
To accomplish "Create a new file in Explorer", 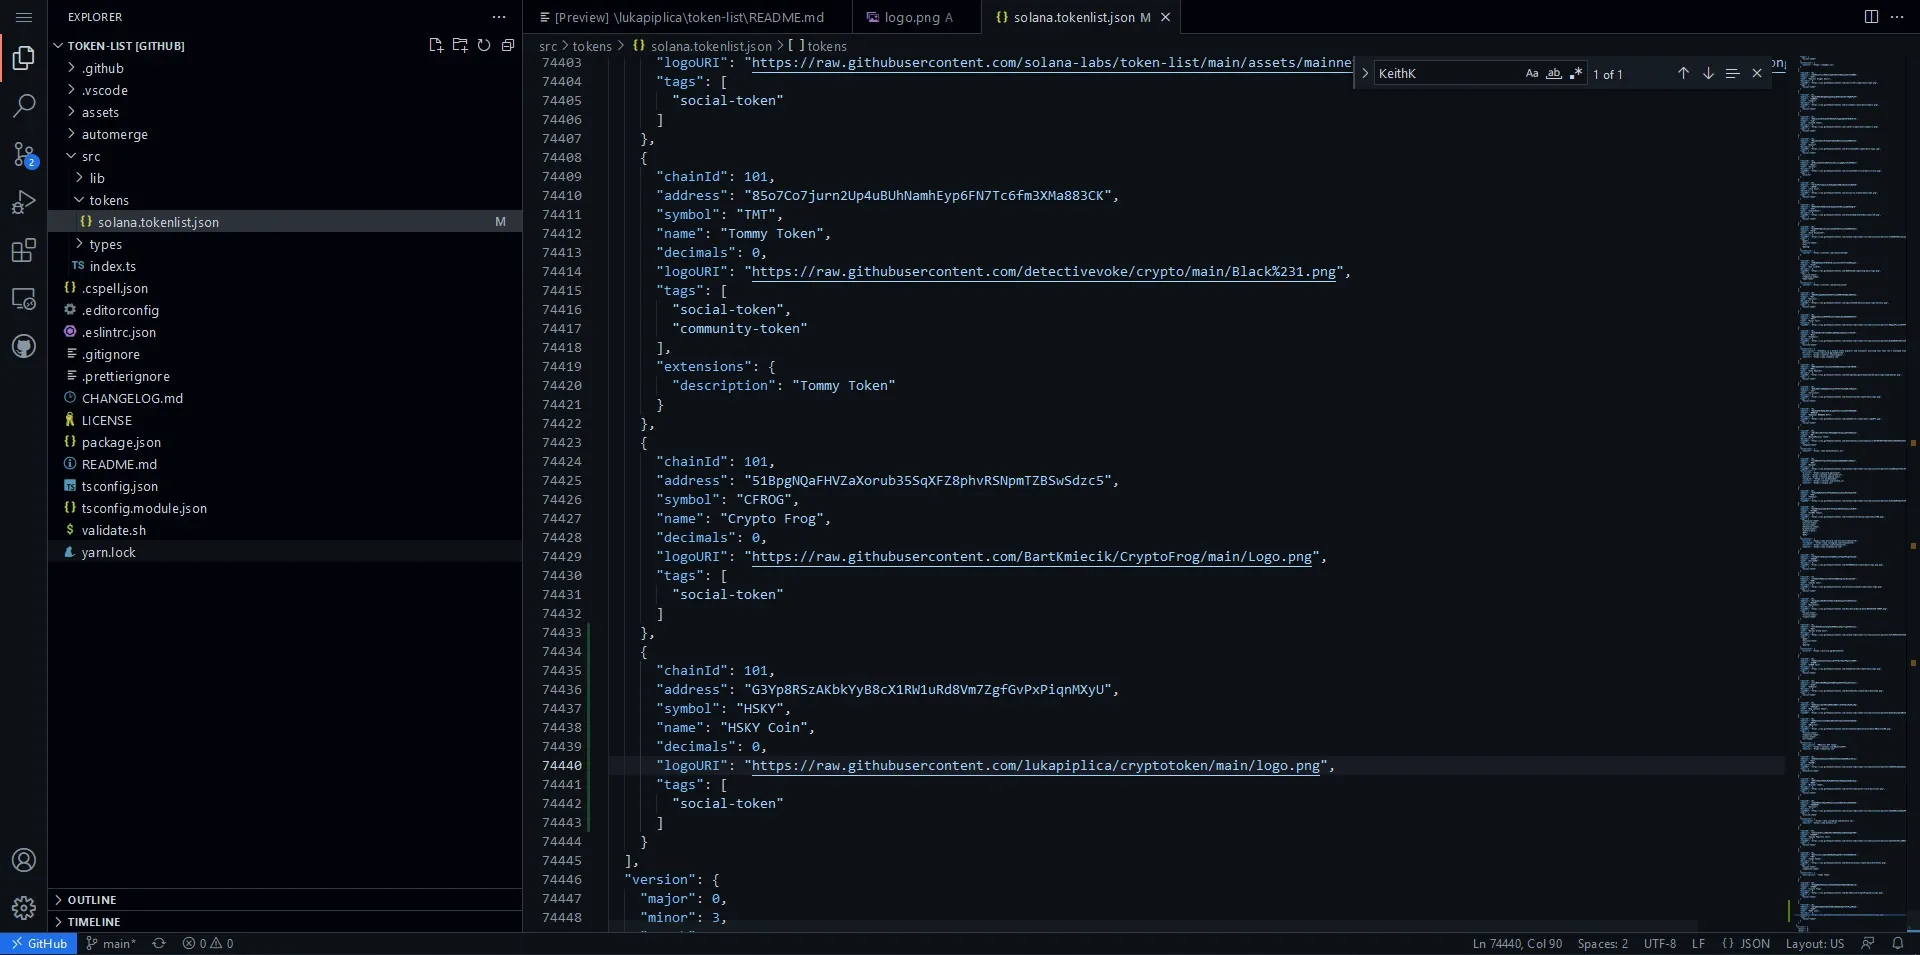I will click(x=436, y=45).
